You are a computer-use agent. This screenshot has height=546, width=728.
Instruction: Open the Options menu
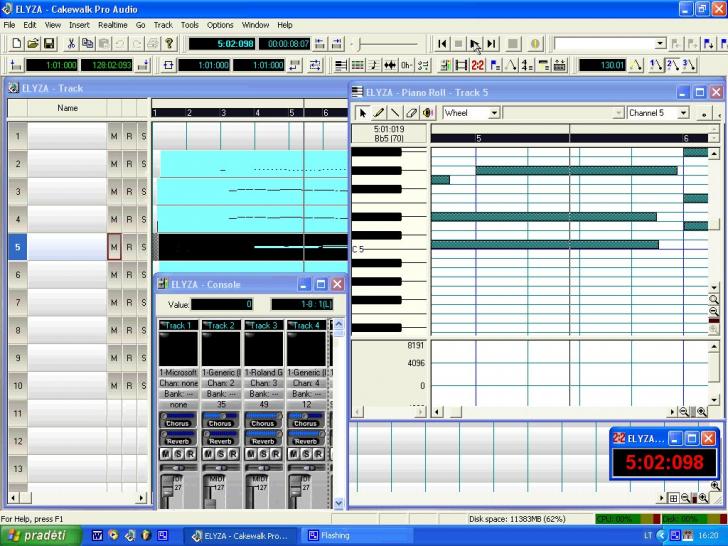pos(220,25)
